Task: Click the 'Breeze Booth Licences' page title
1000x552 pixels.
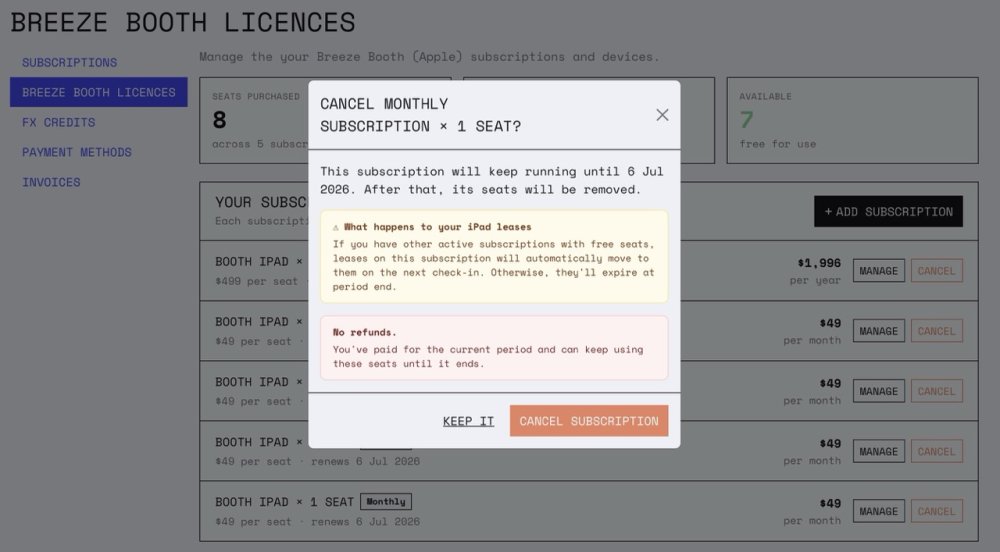Action: (x=183, y=22)
